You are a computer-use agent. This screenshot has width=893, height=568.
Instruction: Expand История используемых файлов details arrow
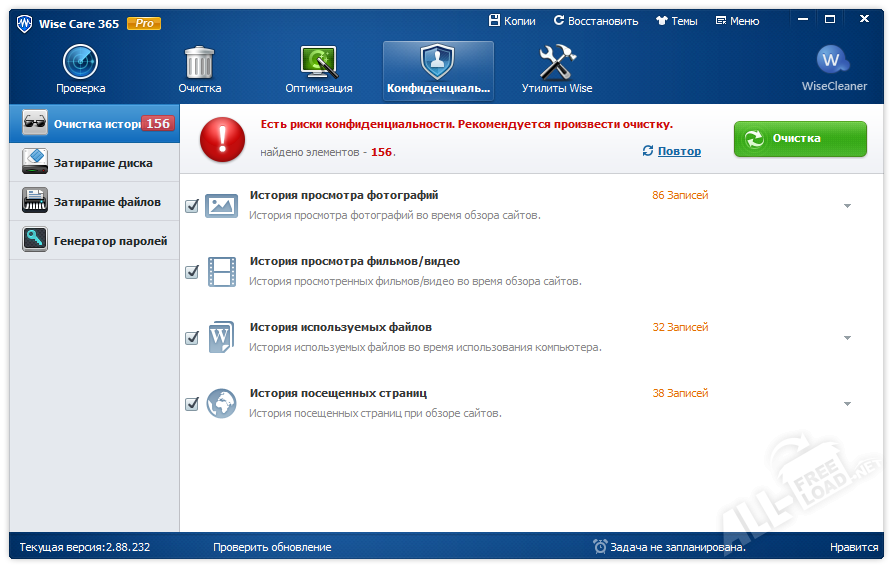pyautogui.click(x=847, y=338)
